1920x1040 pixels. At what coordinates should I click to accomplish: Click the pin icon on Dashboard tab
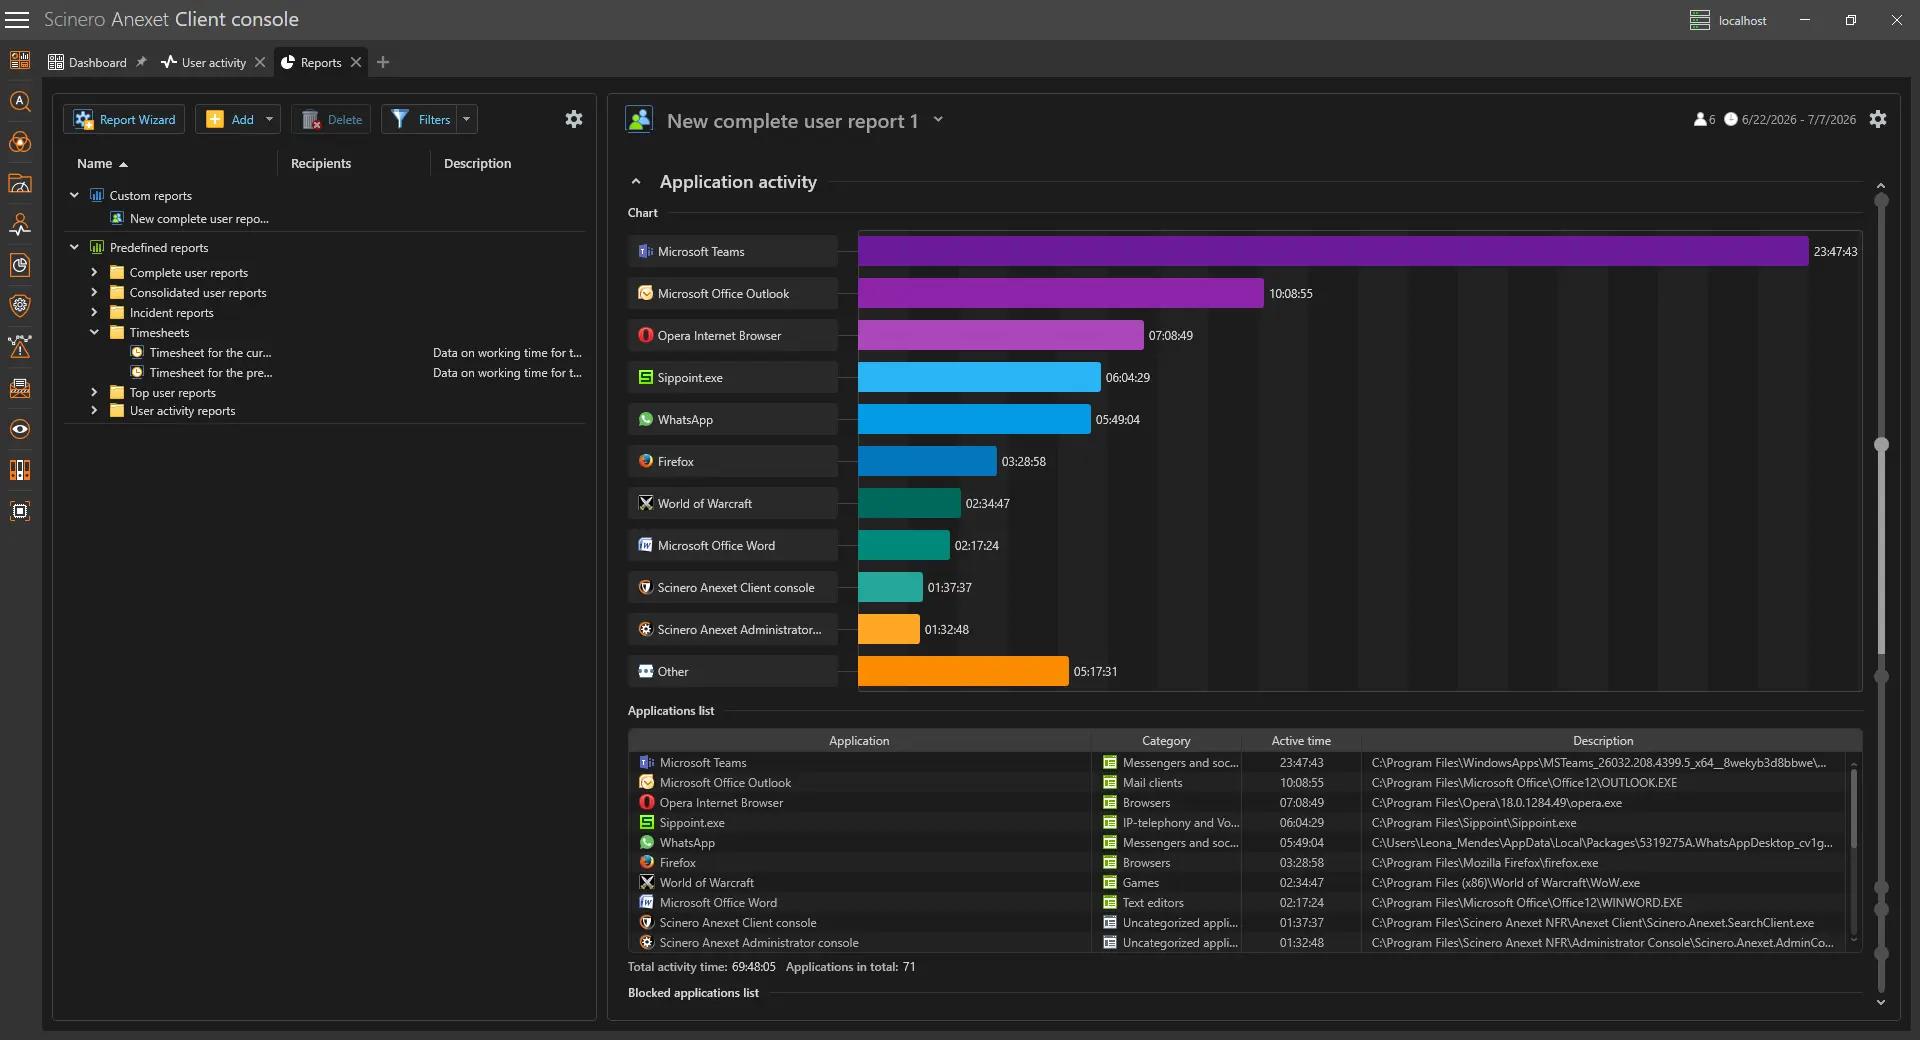141,62
